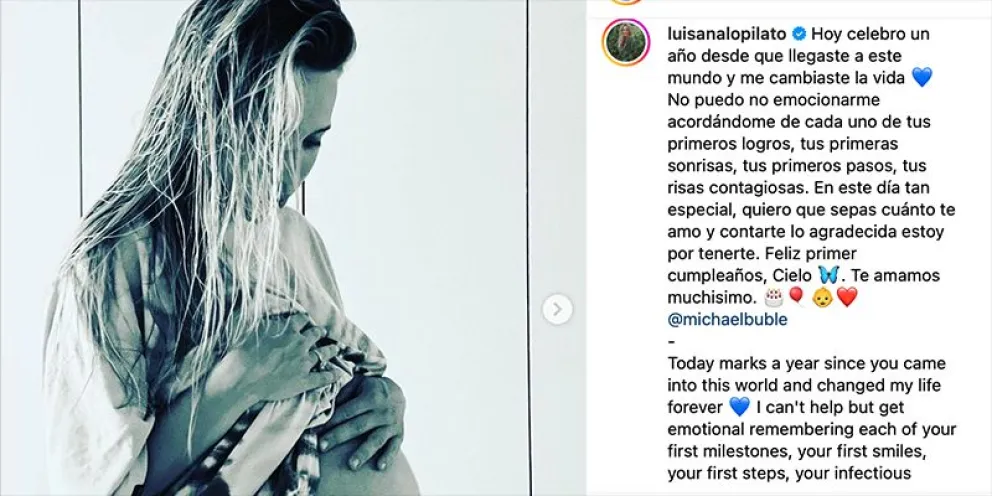992x496 pixels.
Task: Click the black-and-white pregnancy photo
Action: [263, 248]
